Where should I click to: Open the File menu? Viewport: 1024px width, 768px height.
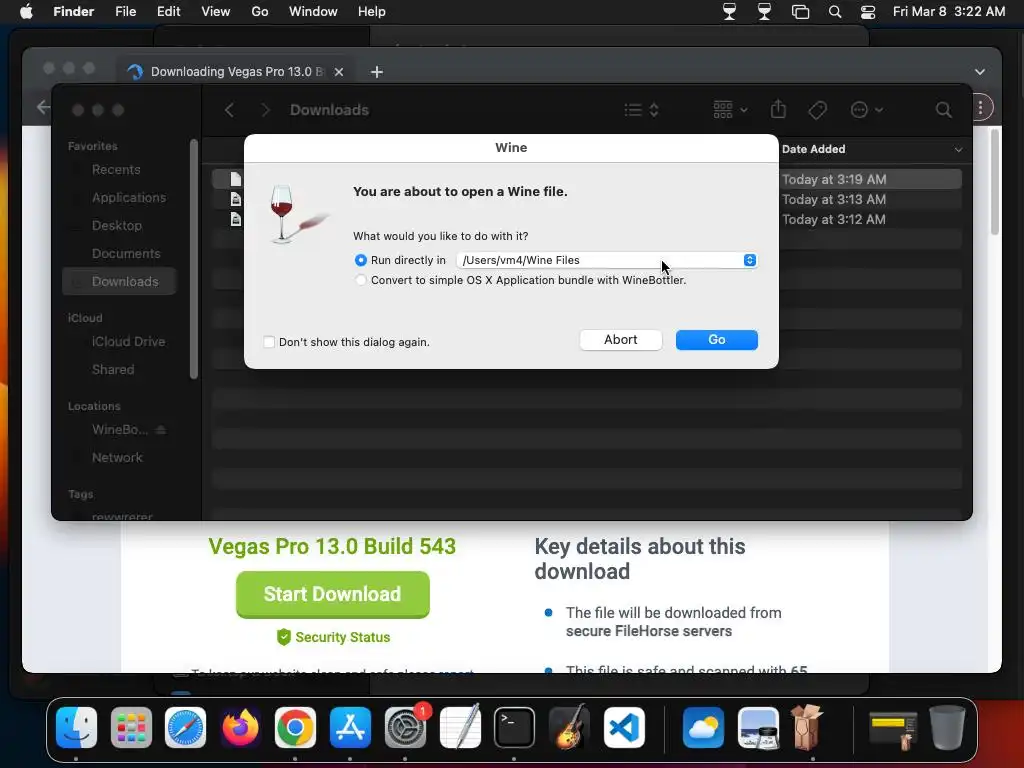(125, 12)
